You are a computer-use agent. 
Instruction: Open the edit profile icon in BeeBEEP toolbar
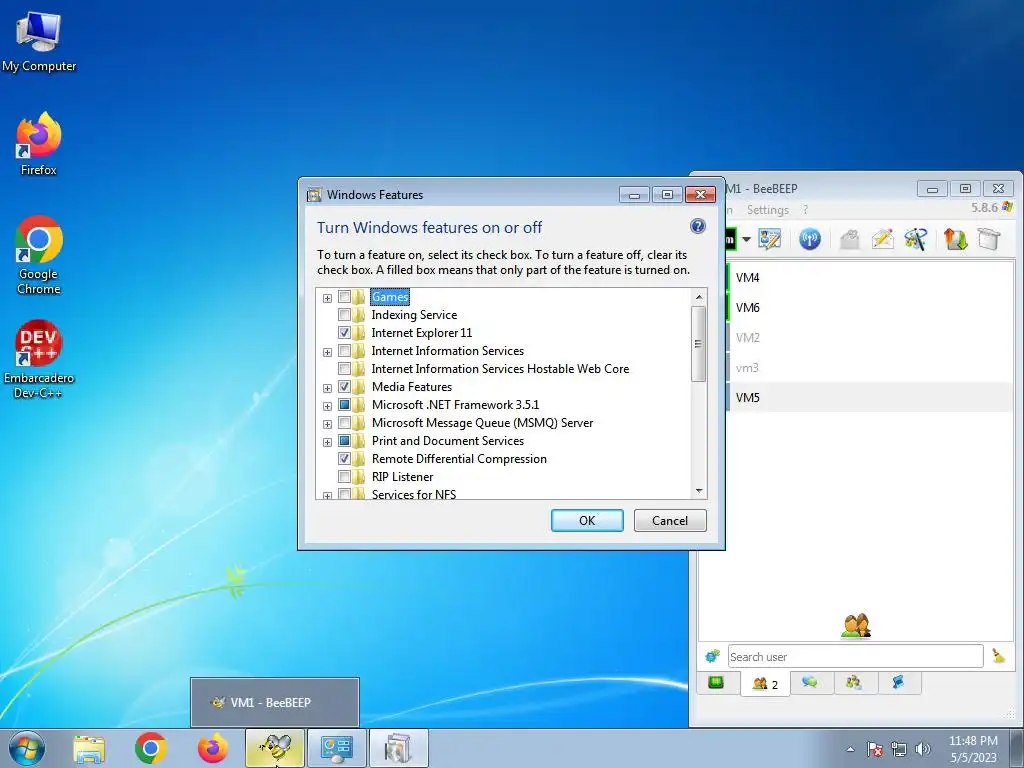coord(769,239)
